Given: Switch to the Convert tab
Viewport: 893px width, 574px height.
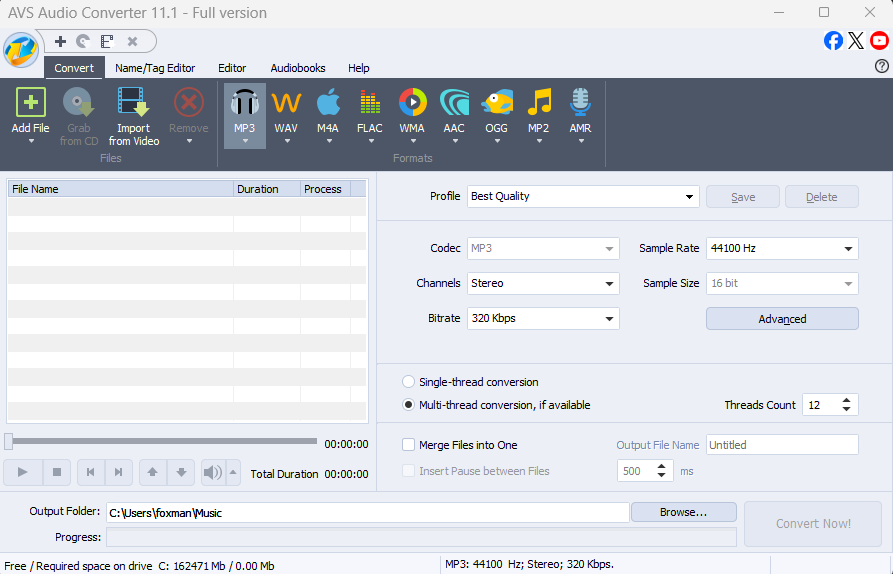Looking at the screenshot, I should (x=74, y=68).
